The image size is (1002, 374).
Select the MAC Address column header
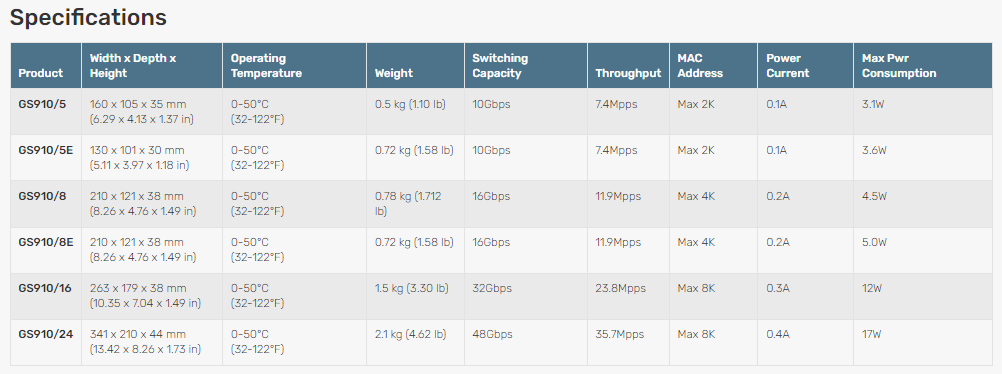(700, 65)
